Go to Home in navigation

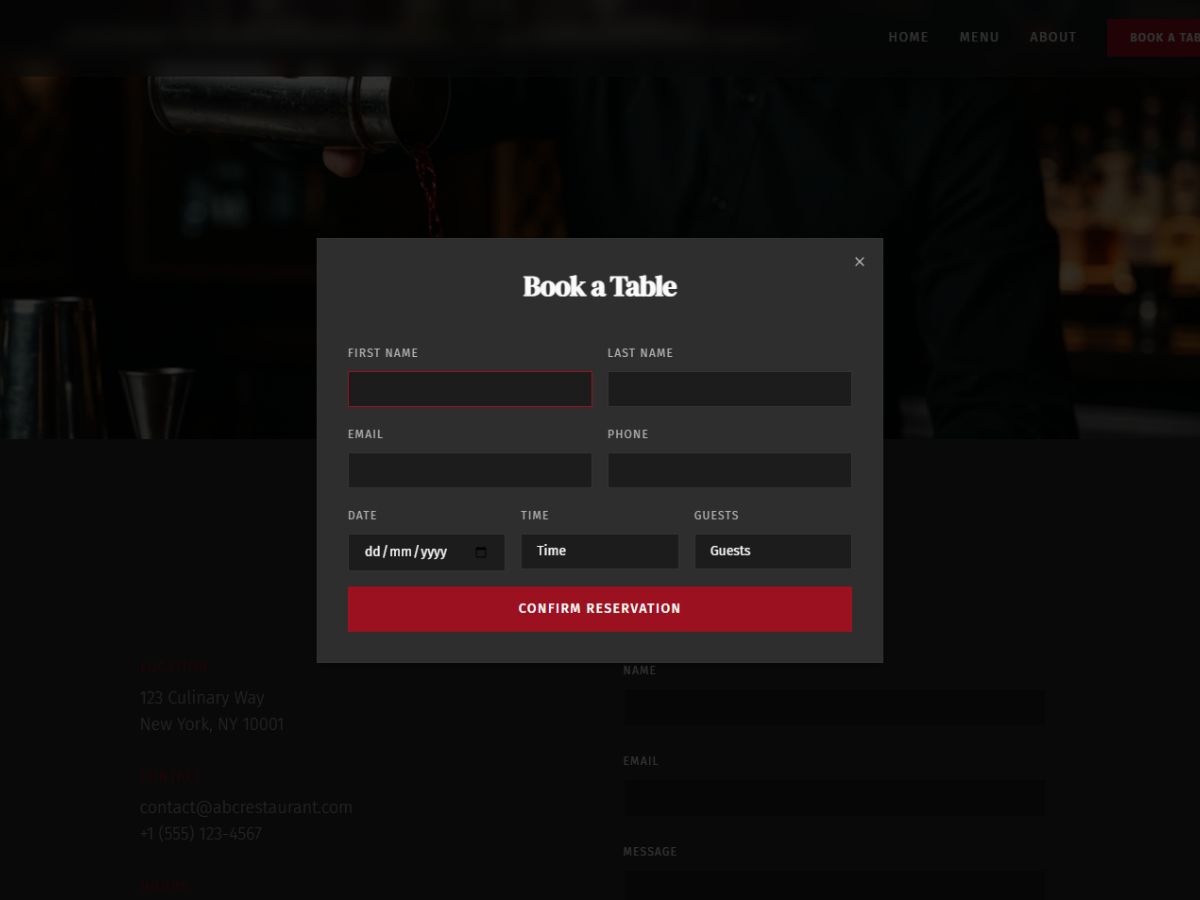pos(908,37)
